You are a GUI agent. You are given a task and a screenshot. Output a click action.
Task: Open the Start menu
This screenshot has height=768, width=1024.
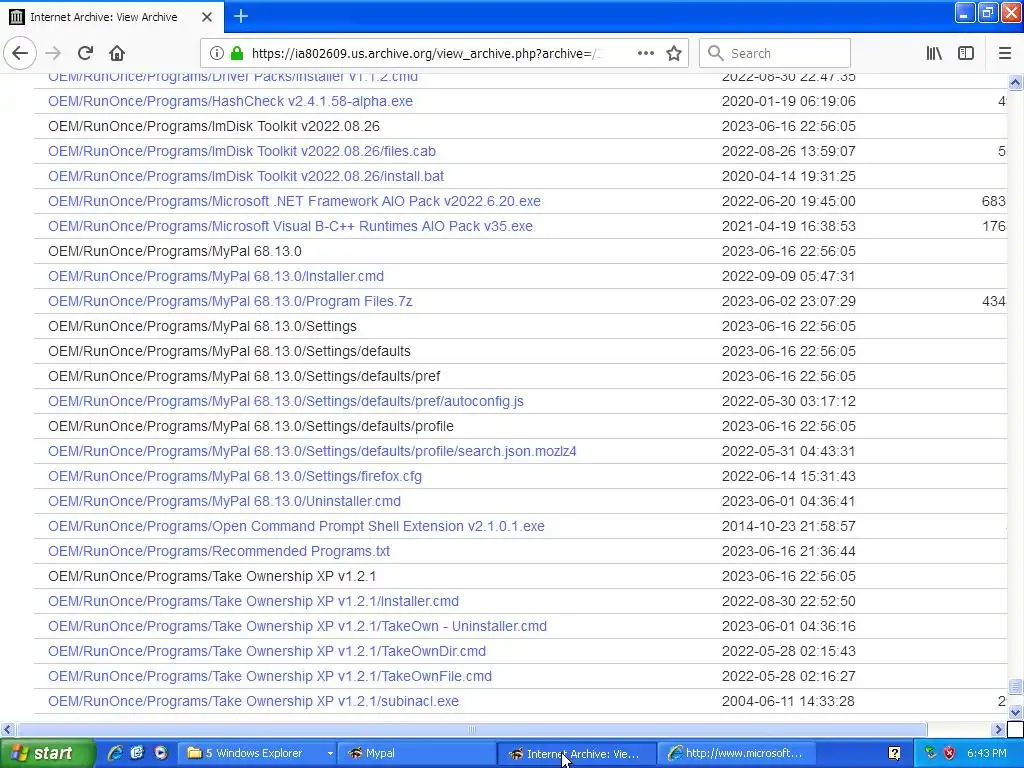click(47, 753)
